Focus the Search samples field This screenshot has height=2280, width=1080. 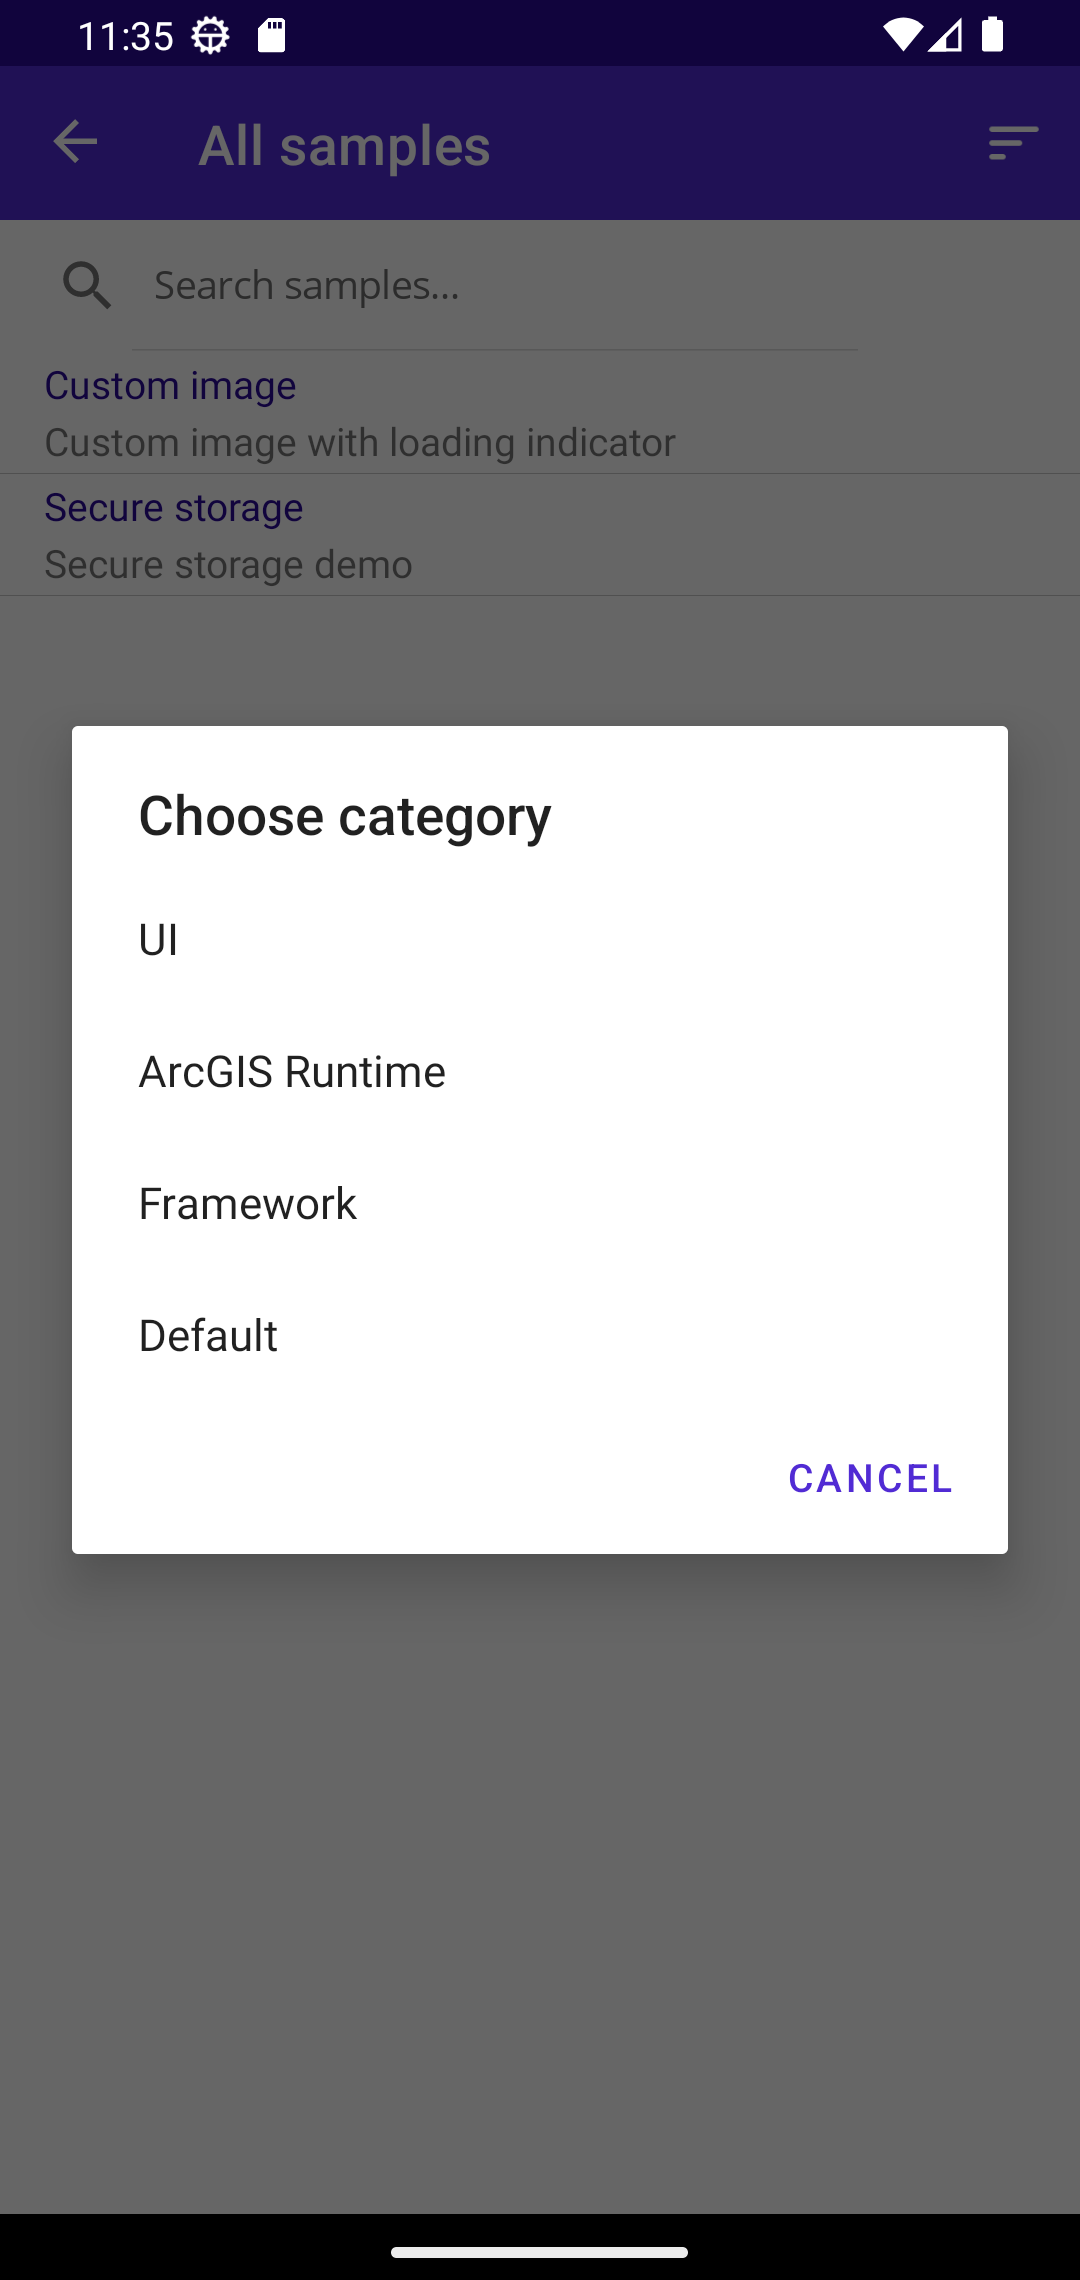495,286
